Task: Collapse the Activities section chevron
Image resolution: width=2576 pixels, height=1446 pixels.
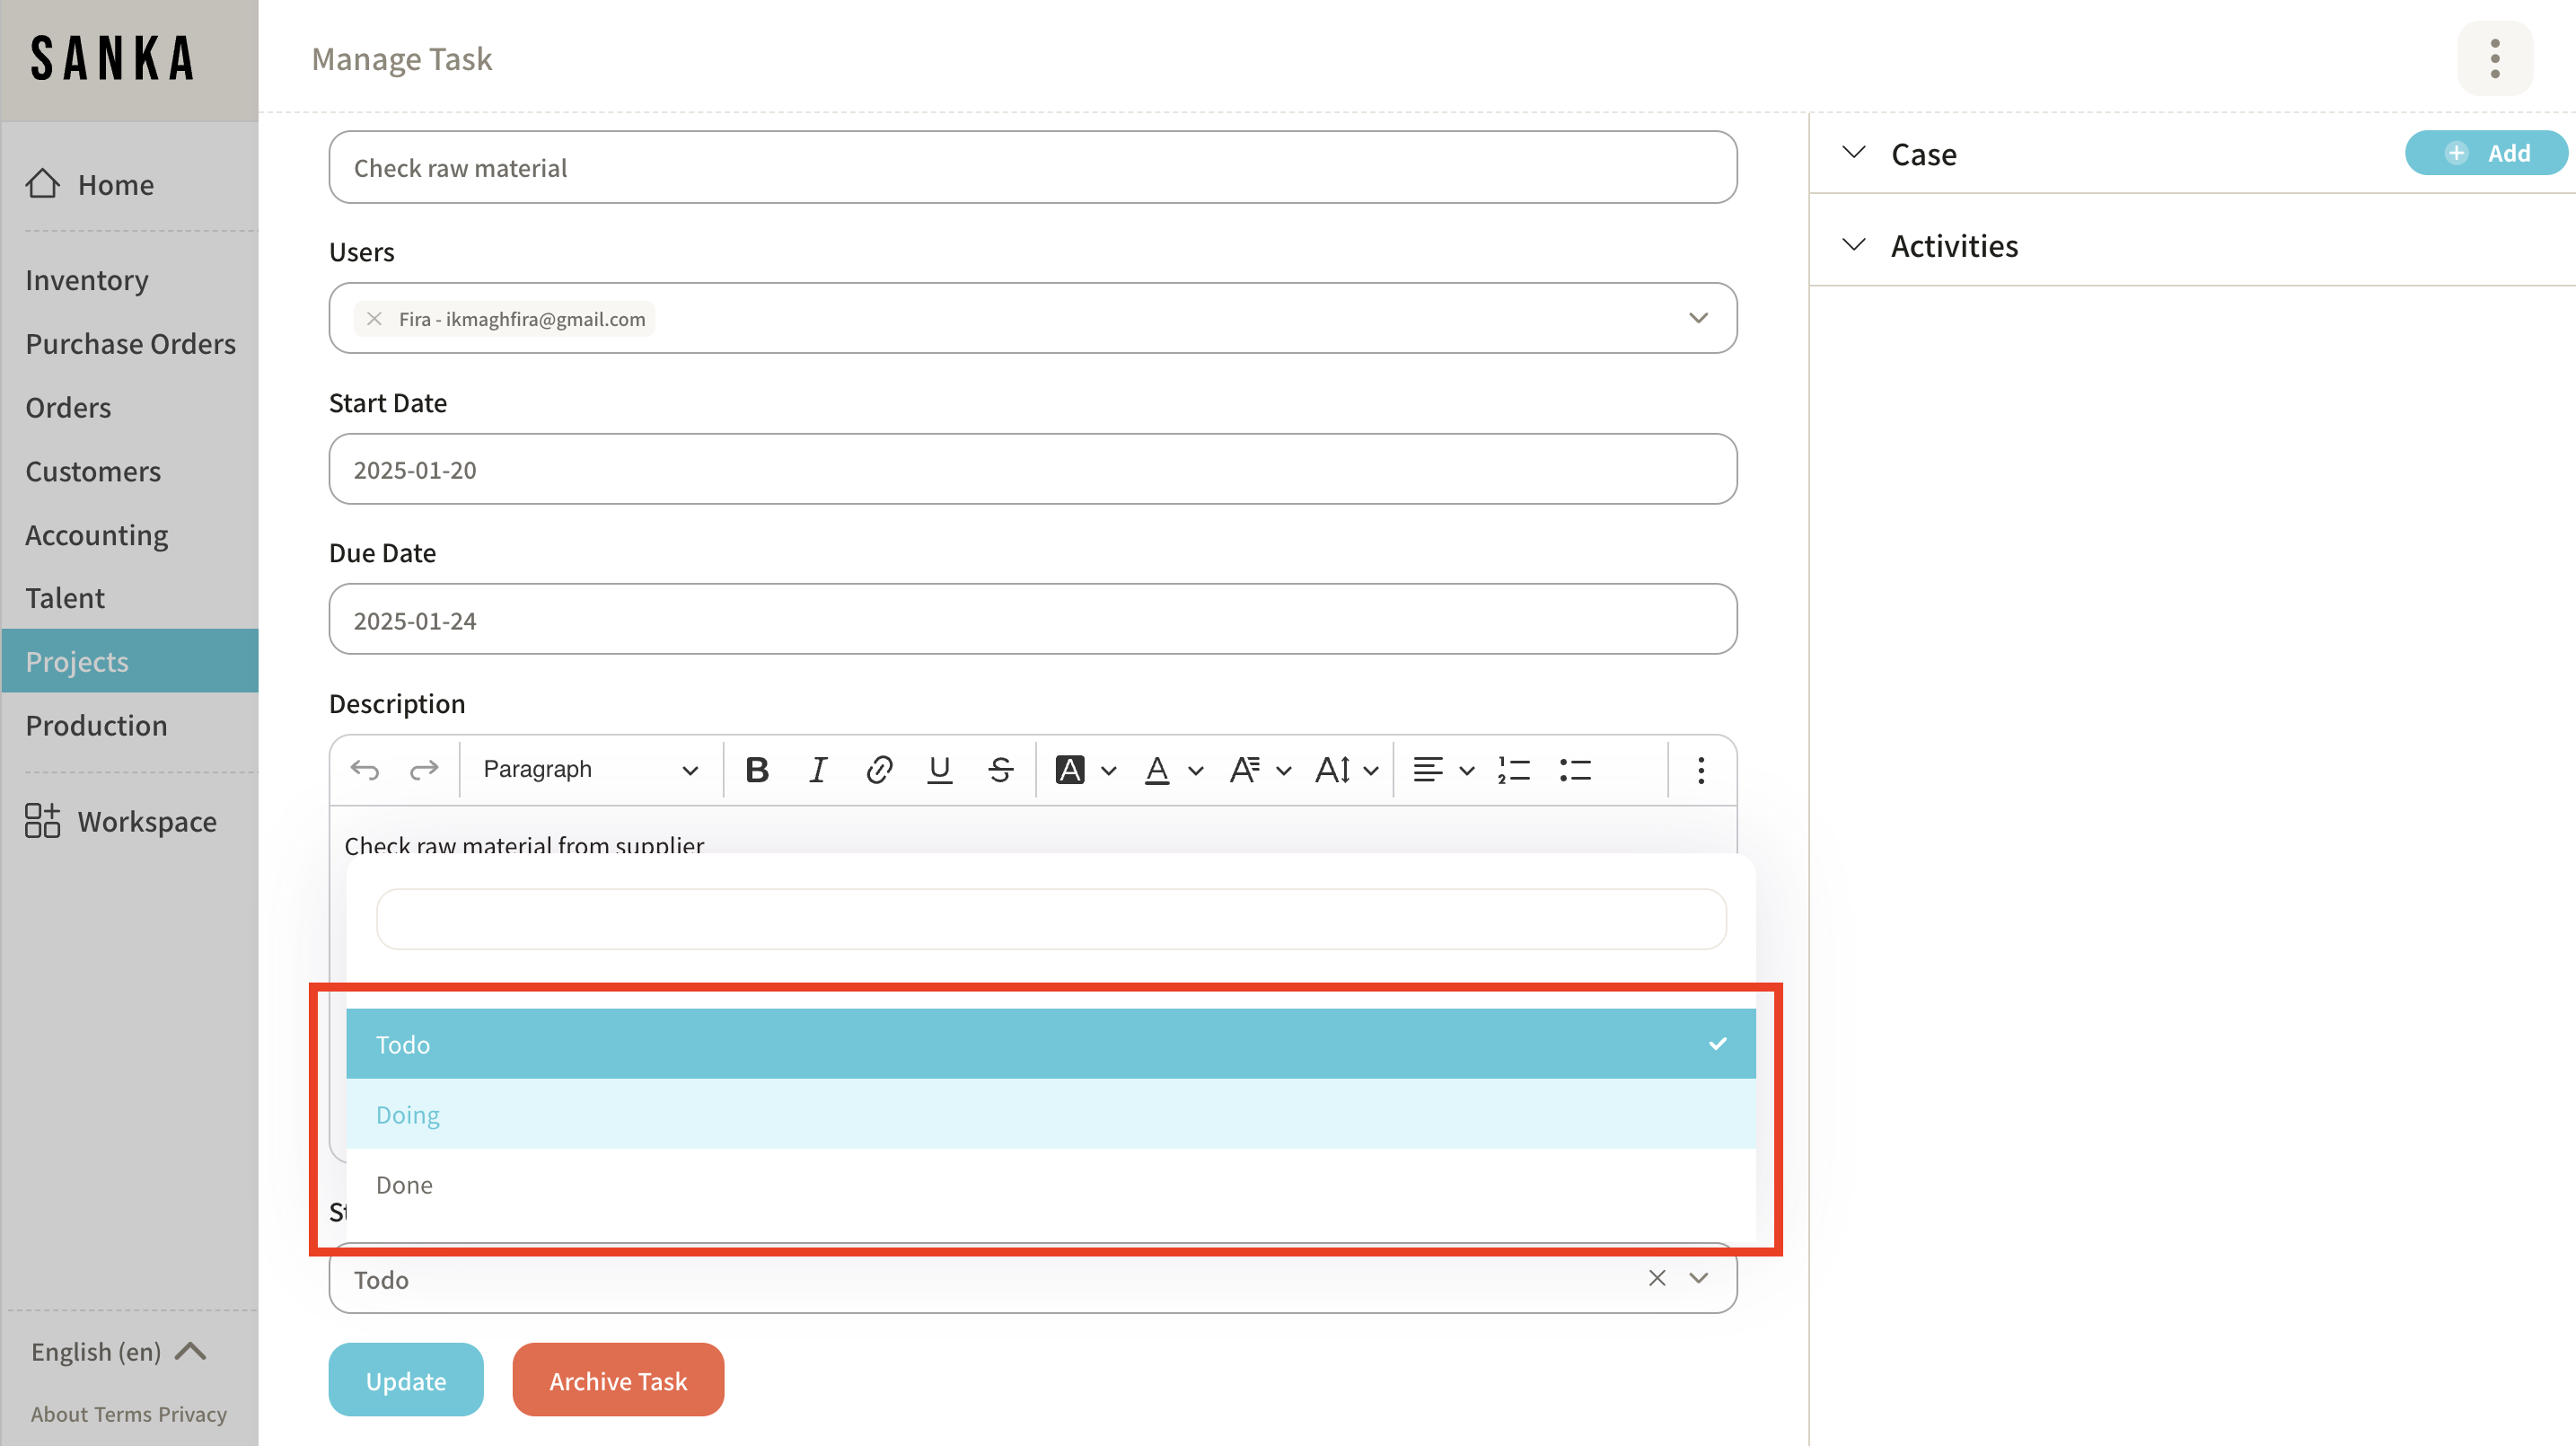Action: (x=1853, y=245)
